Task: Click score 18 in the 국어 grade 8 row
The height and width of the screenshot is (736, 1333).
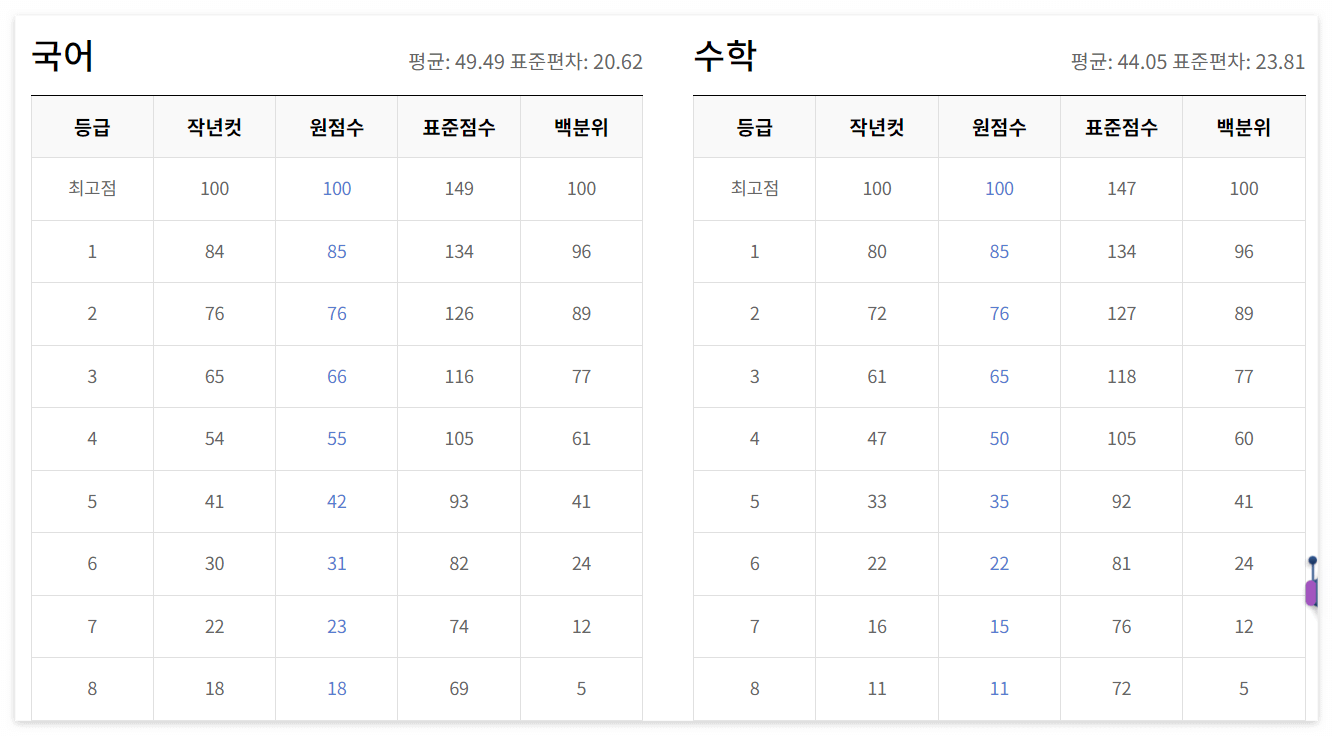Action: (336, 688)
